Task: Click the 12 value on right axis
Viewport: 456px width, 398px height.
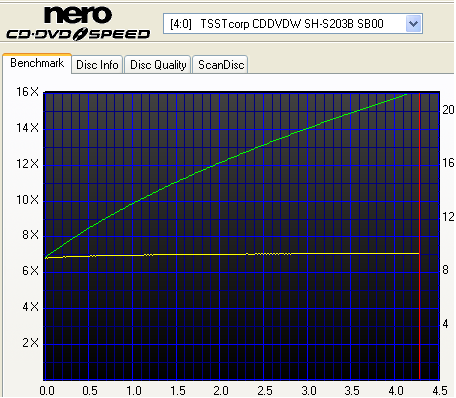Action: (448, 217)
